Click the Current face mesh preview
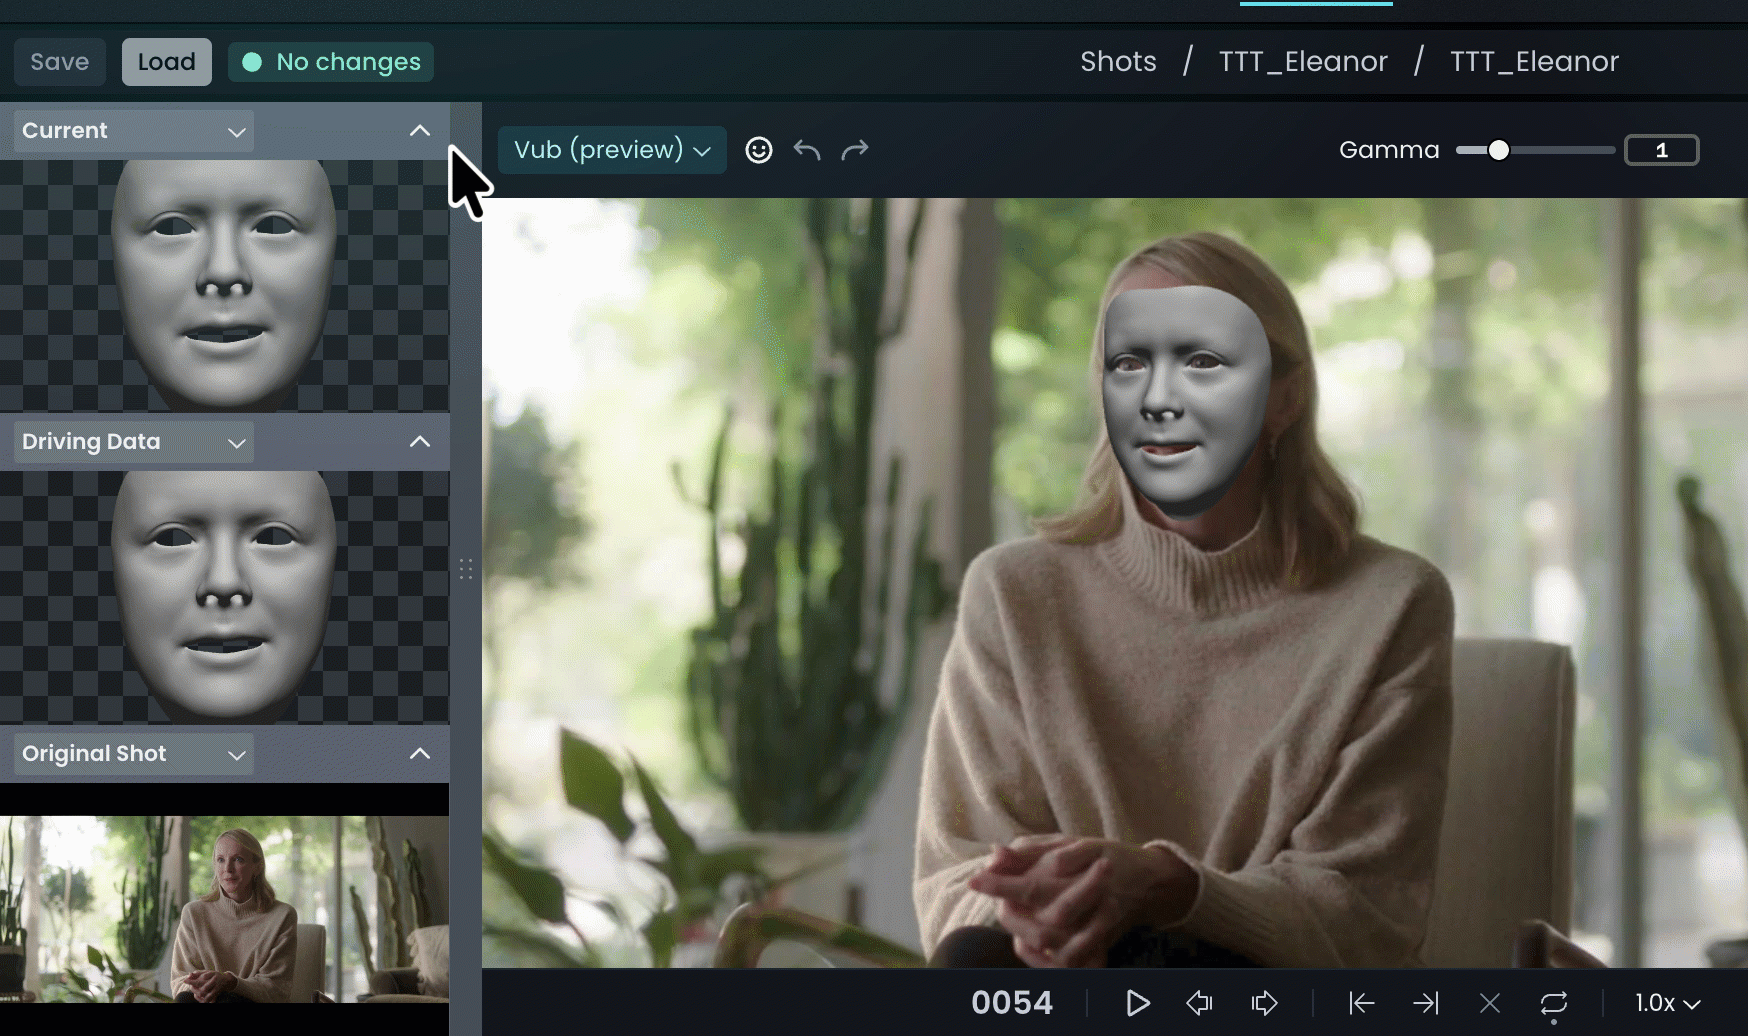The image size is (1748, 1036). tap(224, 285)
